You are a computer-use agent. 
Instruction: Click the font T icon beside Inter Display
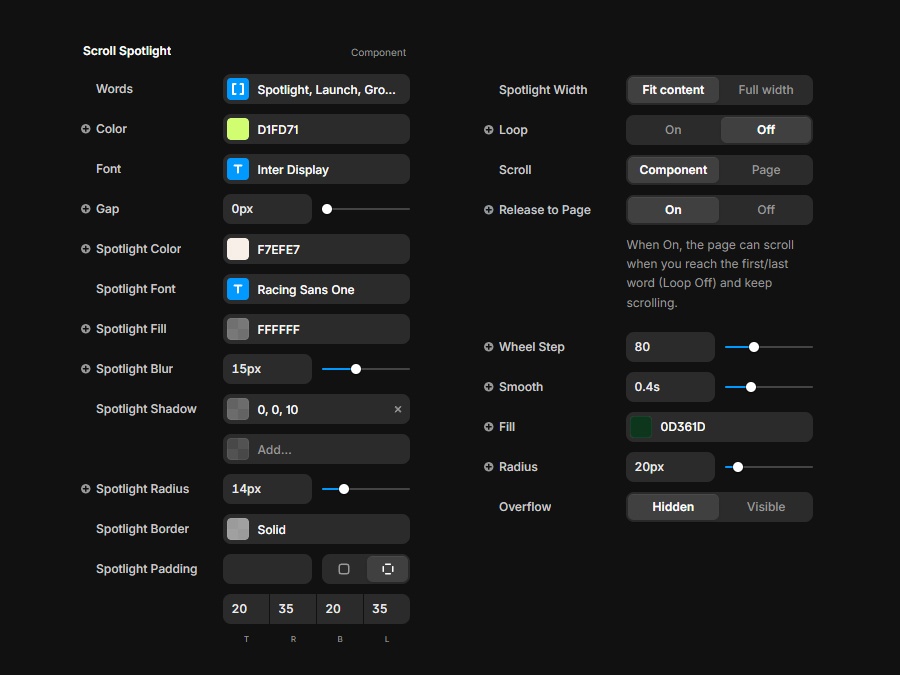click(x=238, y=169)
